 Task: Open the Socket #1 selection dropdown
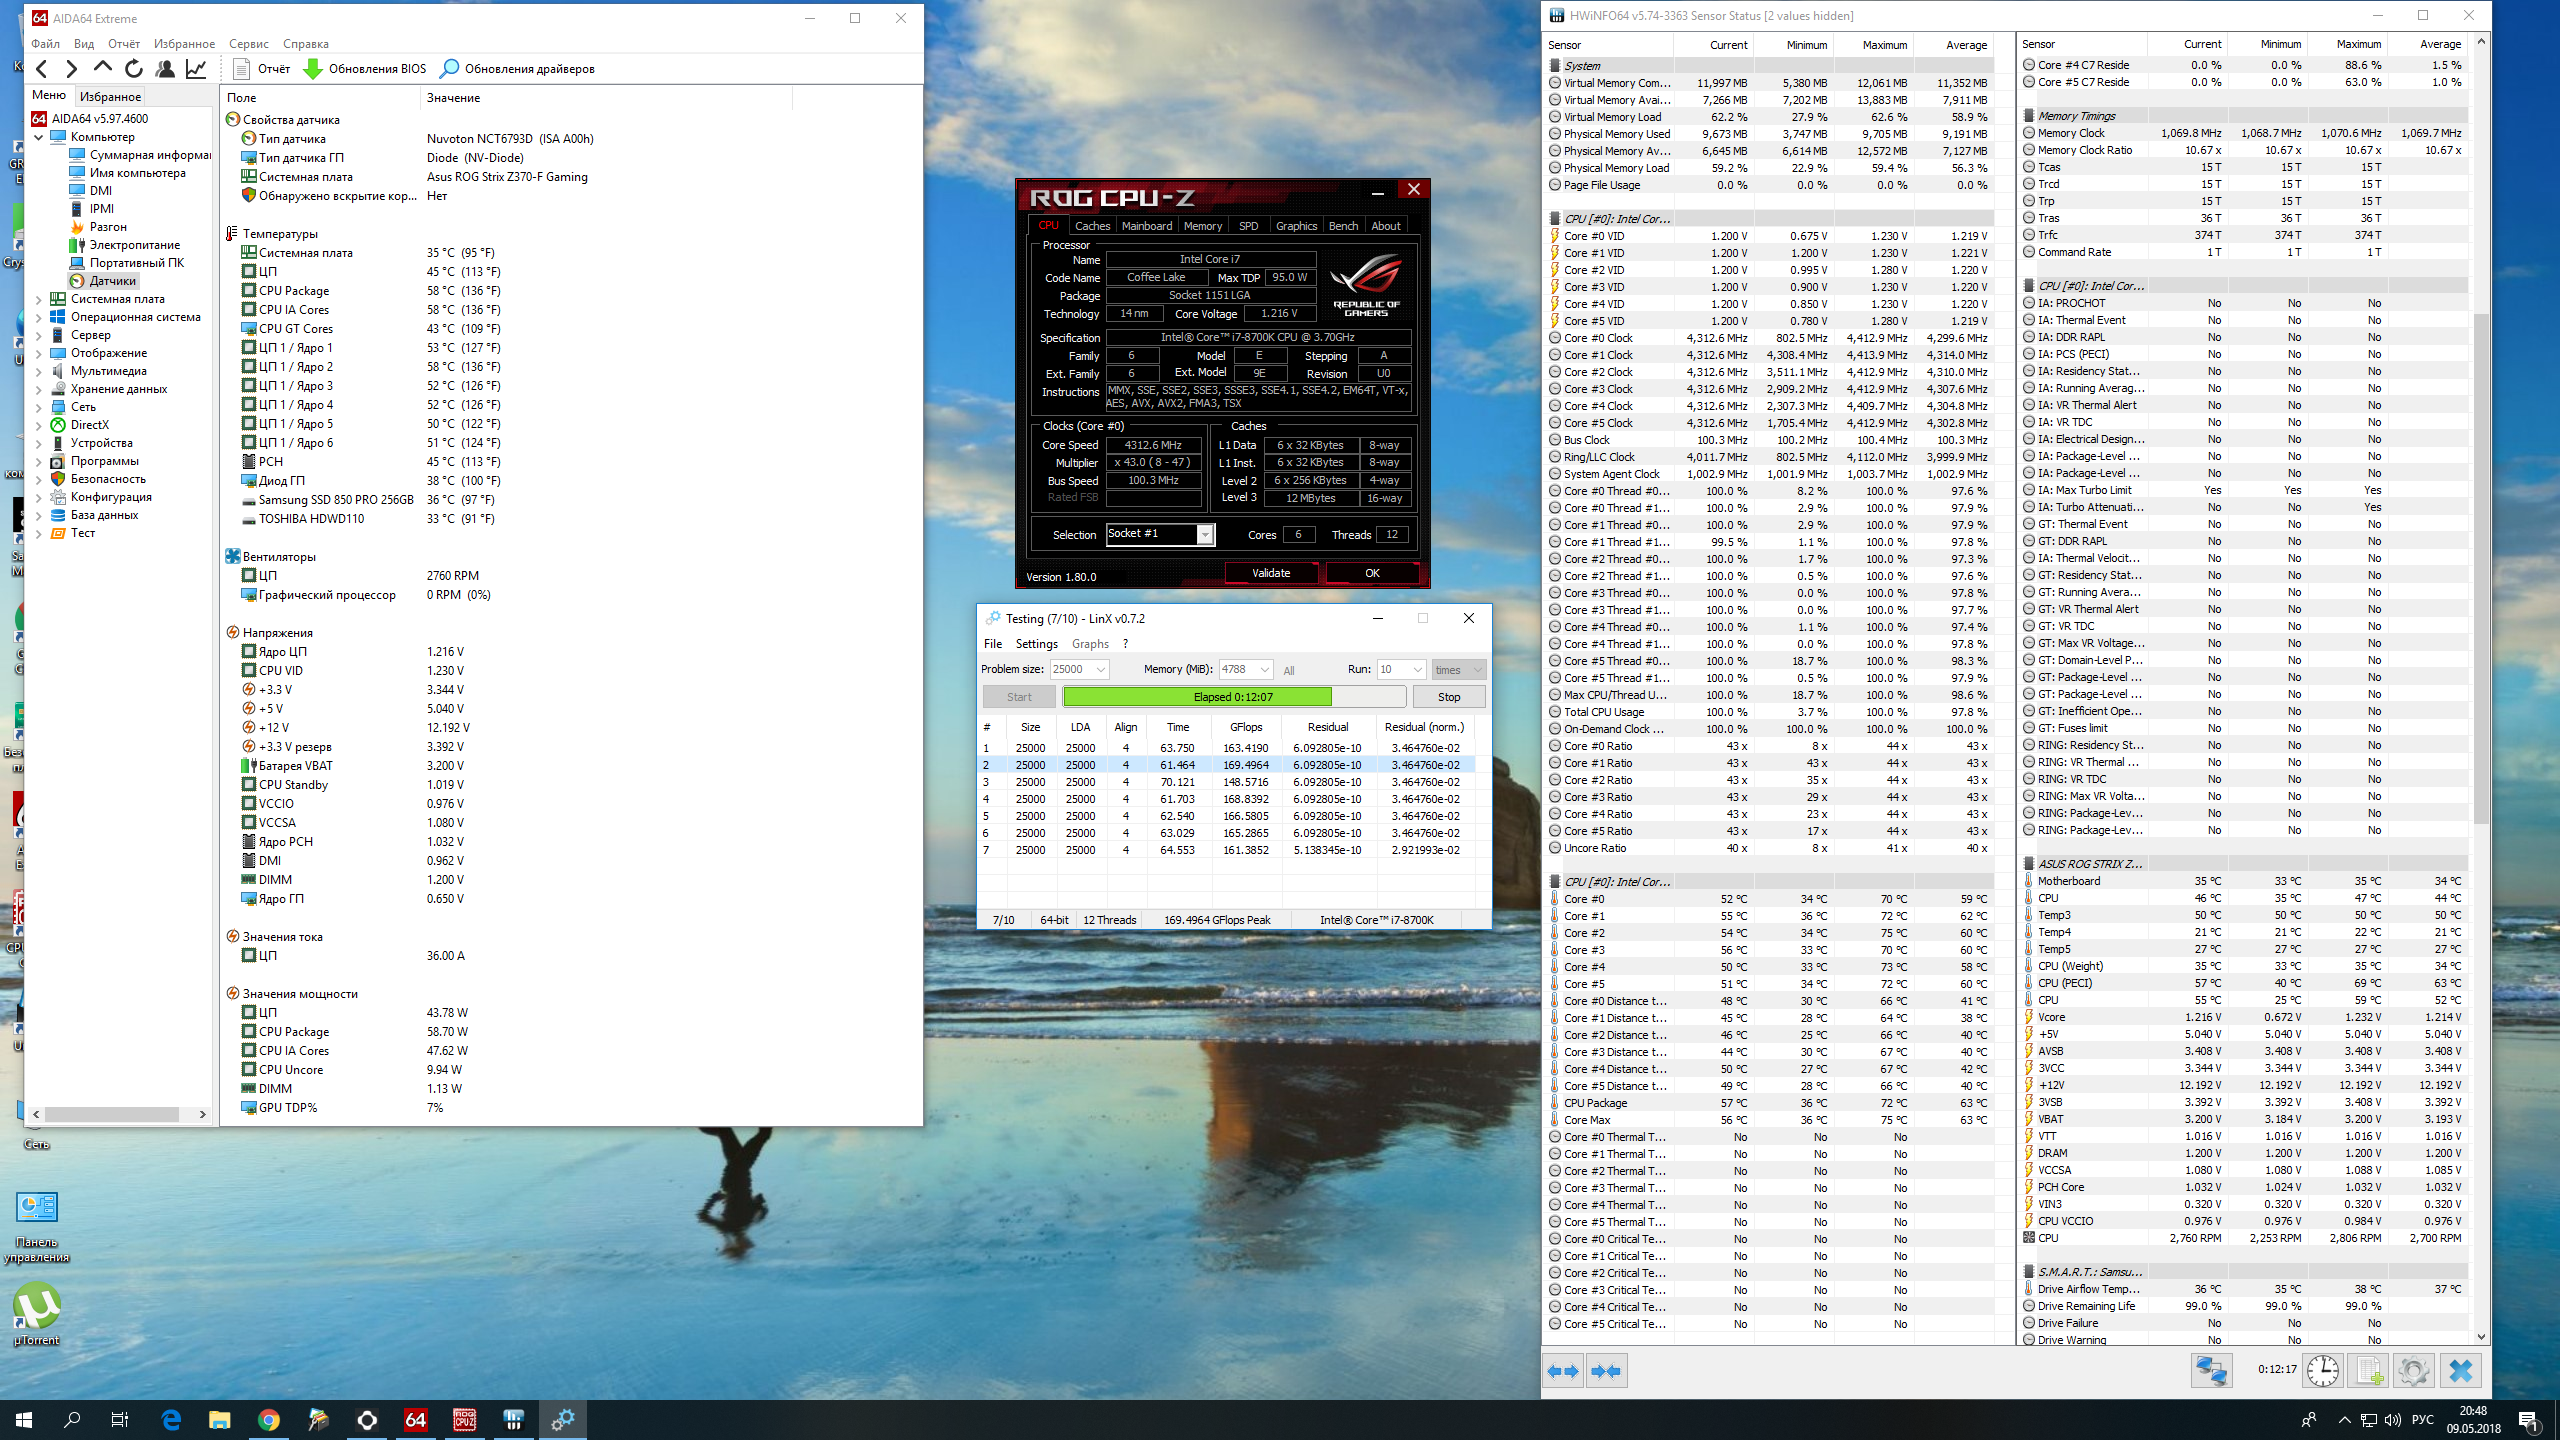point(1205,535)
